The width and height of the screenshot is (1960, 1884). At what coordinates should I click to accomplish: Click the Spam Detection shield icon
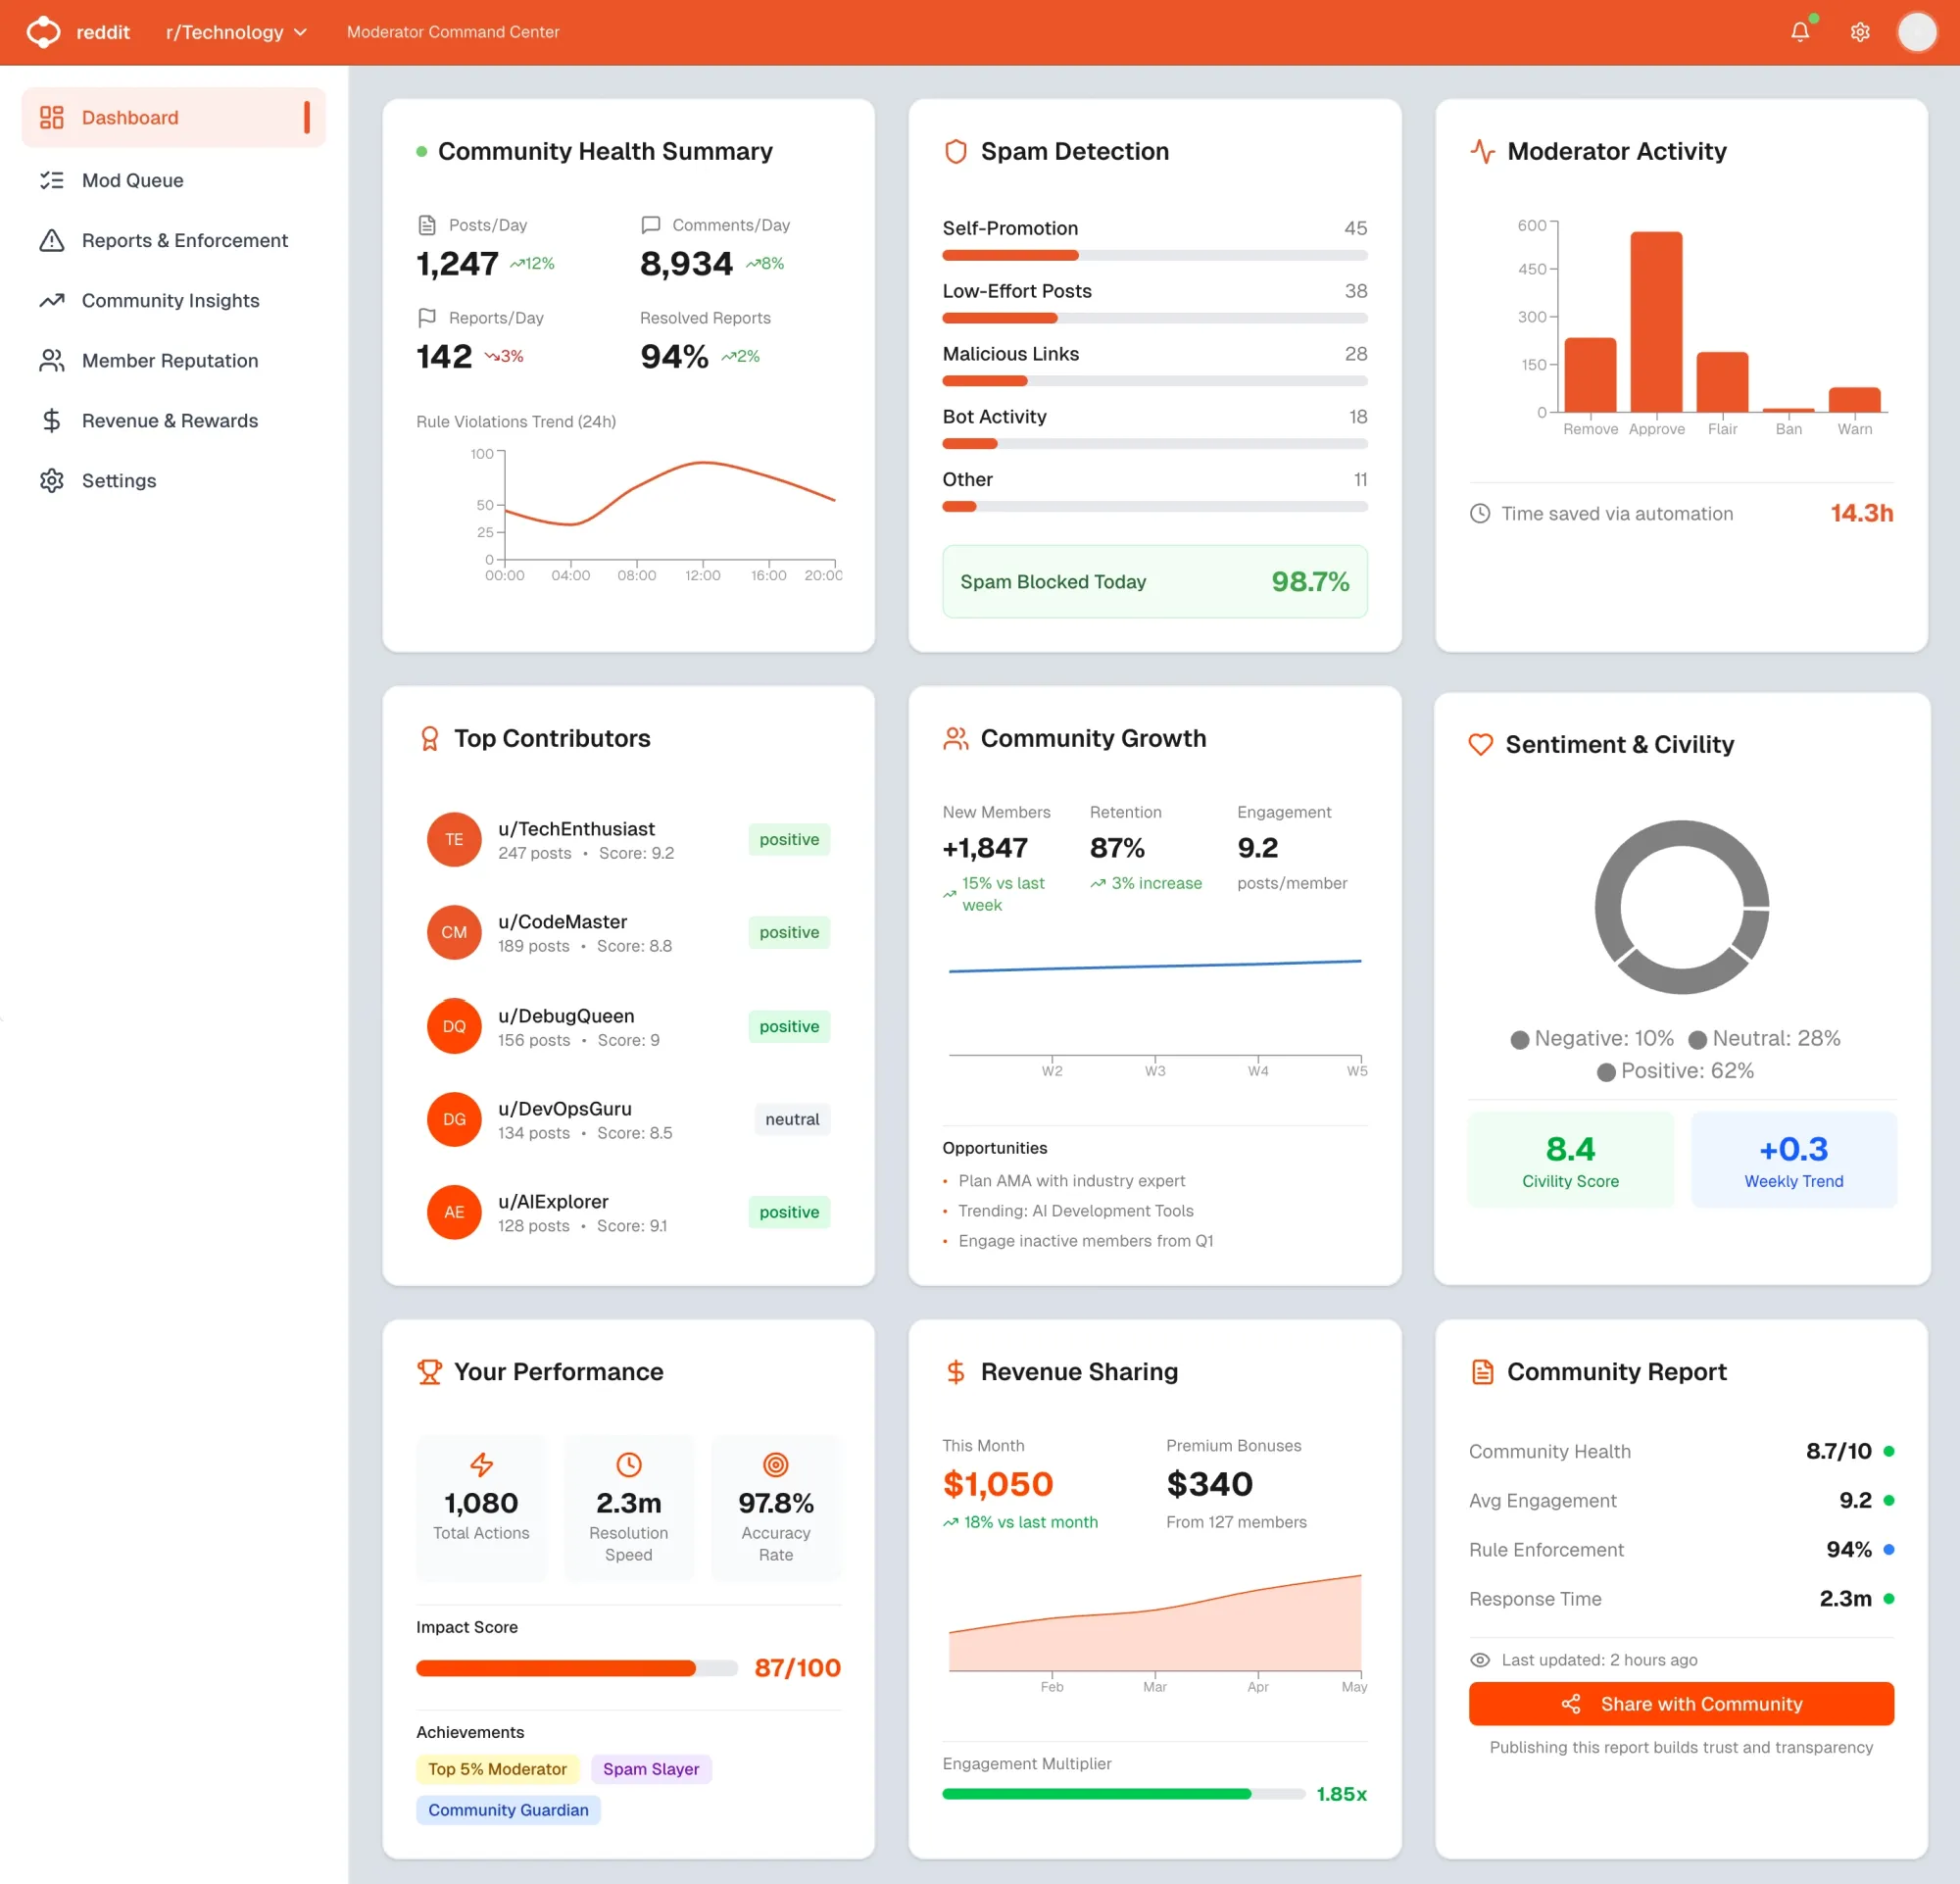coord(956,151)
